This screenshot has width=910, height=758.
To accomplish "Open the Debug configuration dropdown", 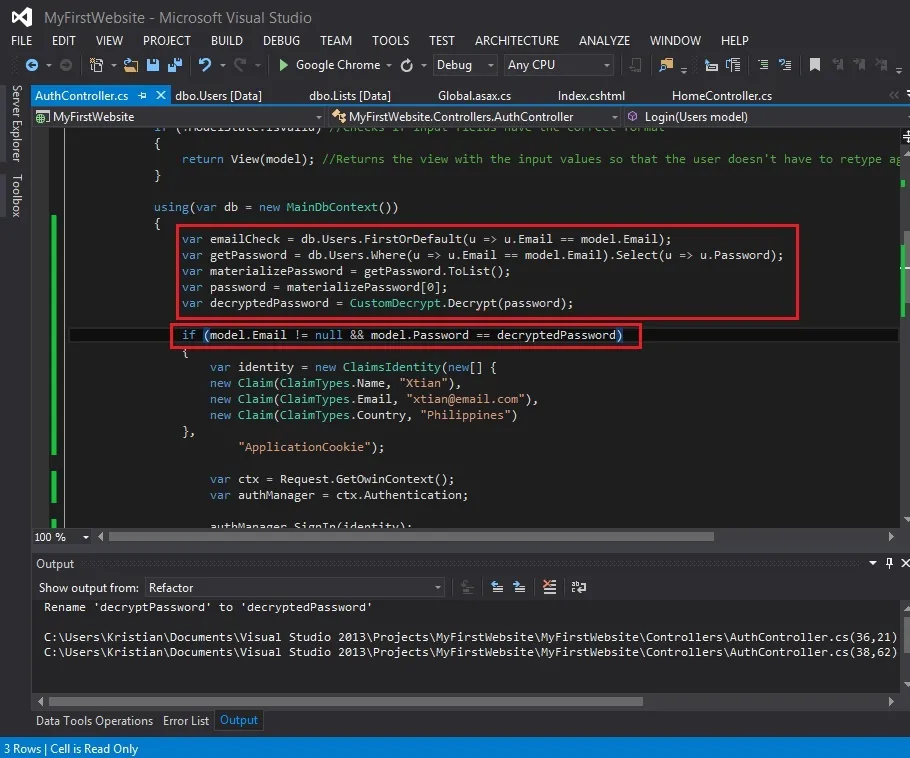I will 465,65.
